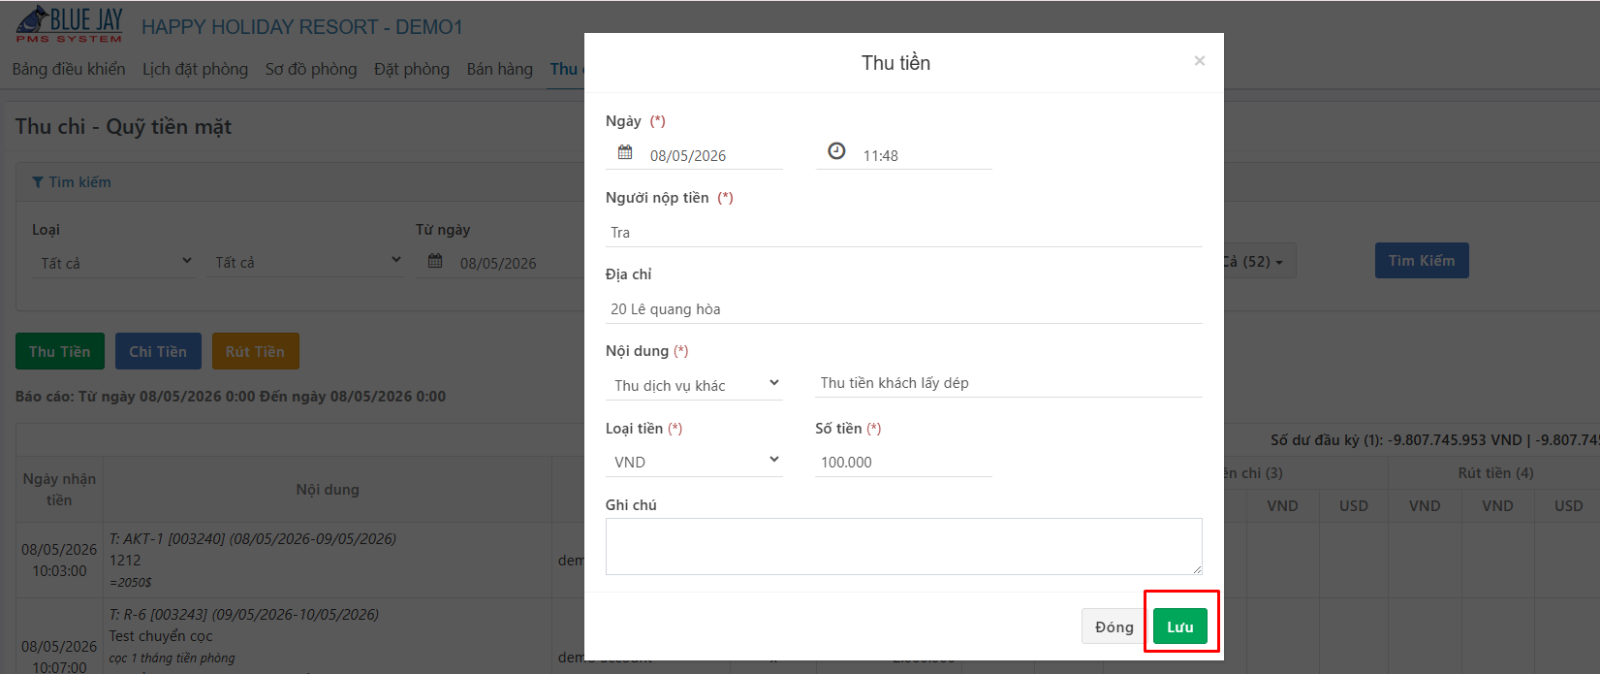The height and width of the screenshot is (674, 1600).
Task: Click the Số tiền field 100.000
Action: pos(903,462)
